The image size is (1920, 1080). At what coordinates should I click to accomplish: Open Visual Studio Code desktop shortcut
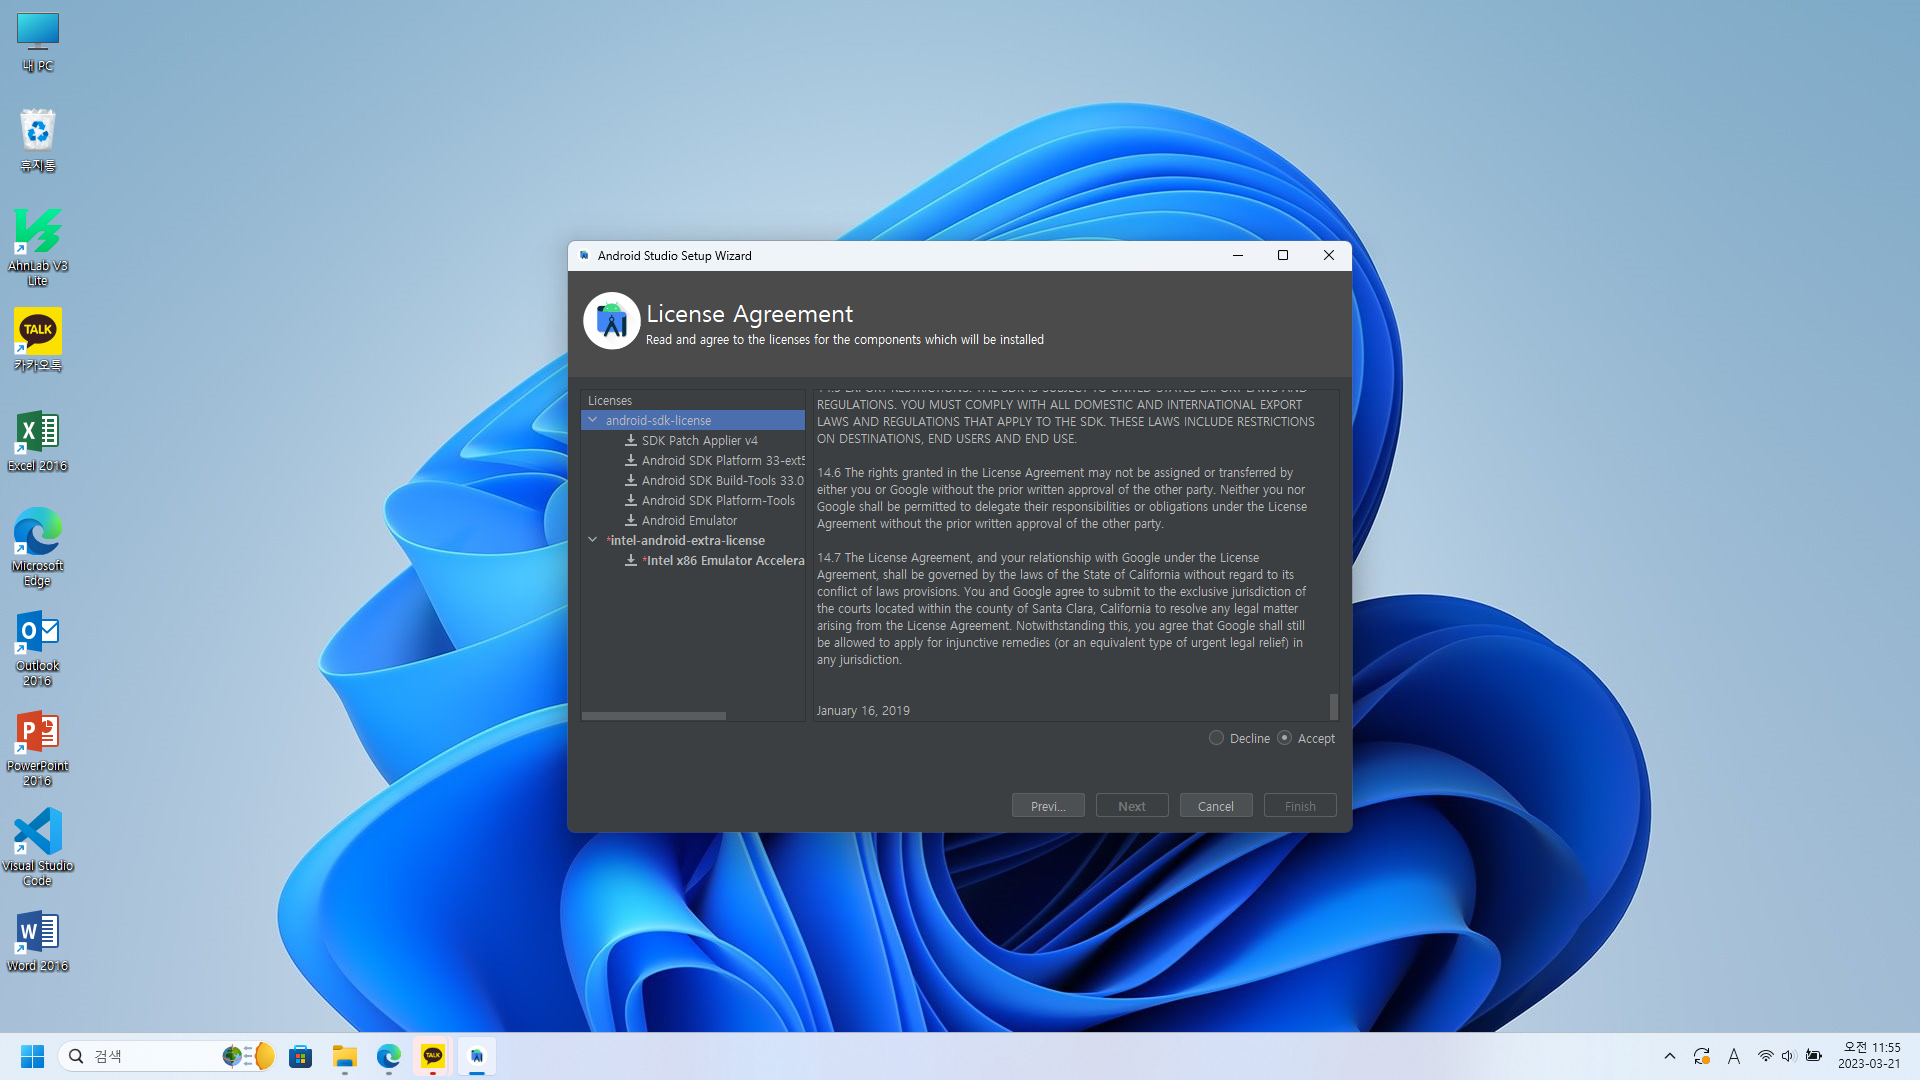(x=38, y=847)
